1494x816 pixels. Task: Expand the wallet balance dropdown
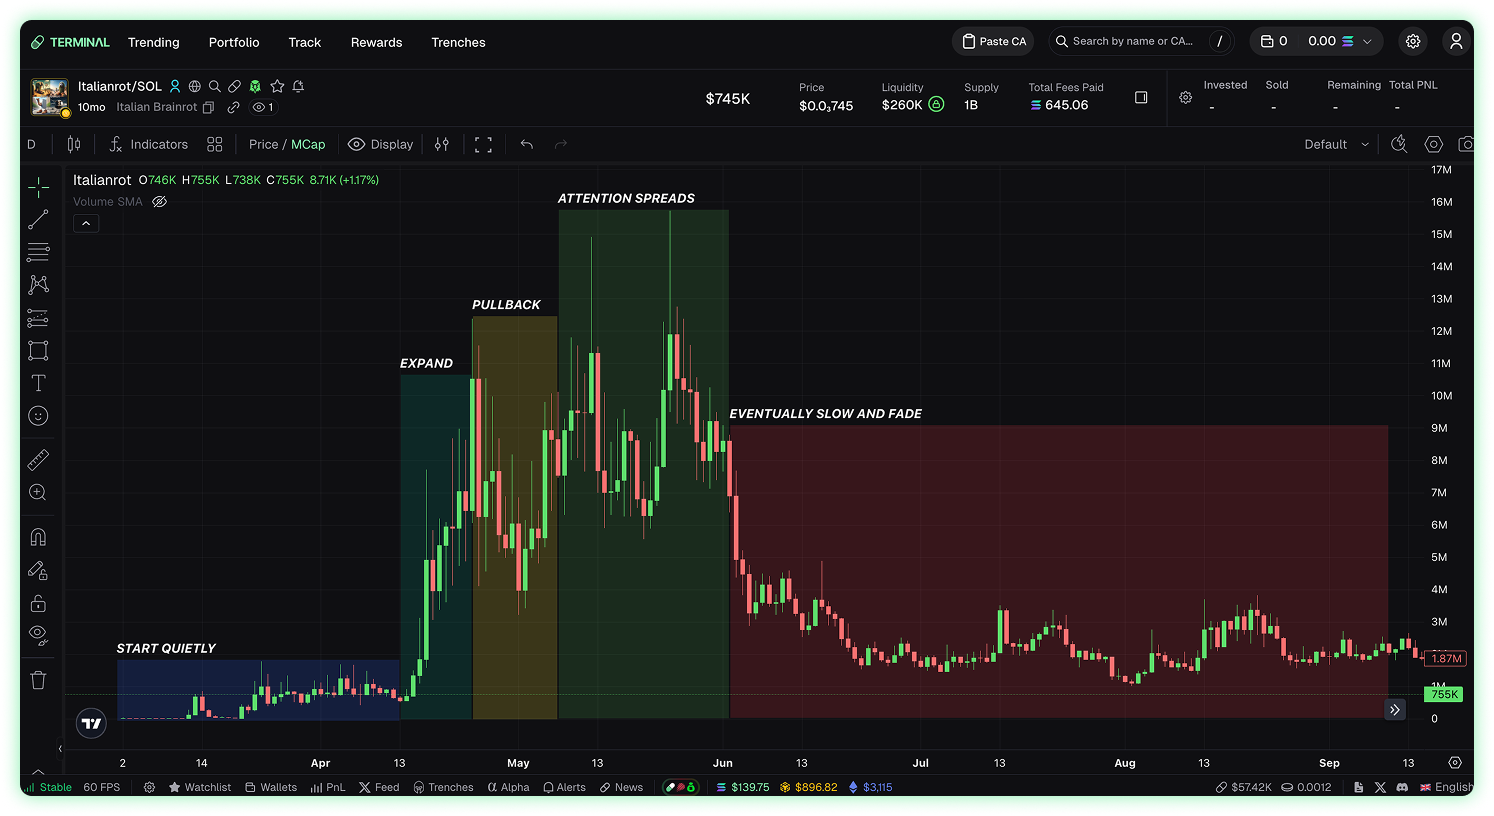click(x=1368, y=42)
